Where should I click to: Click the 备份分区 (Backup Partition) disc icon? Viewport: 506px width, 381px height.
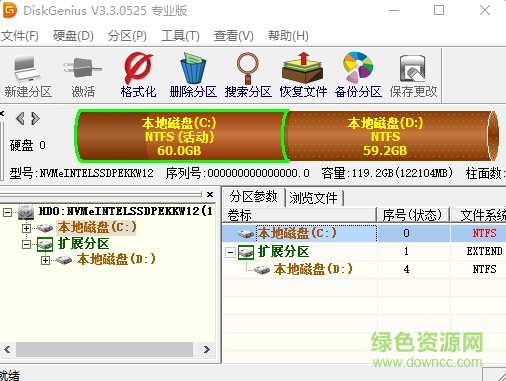tap(358, 67)
